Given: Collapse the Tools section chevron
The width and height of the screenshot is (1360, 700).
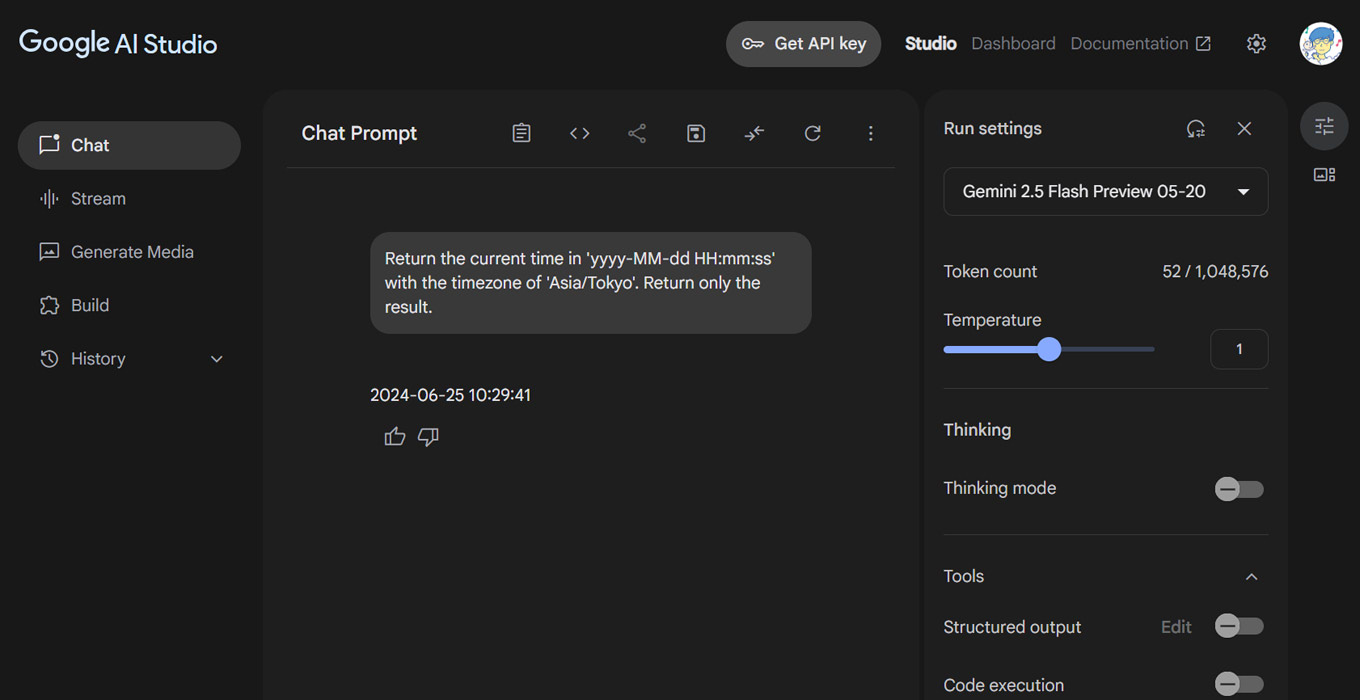Looking at the screenshot, I should click(1251, 577).
